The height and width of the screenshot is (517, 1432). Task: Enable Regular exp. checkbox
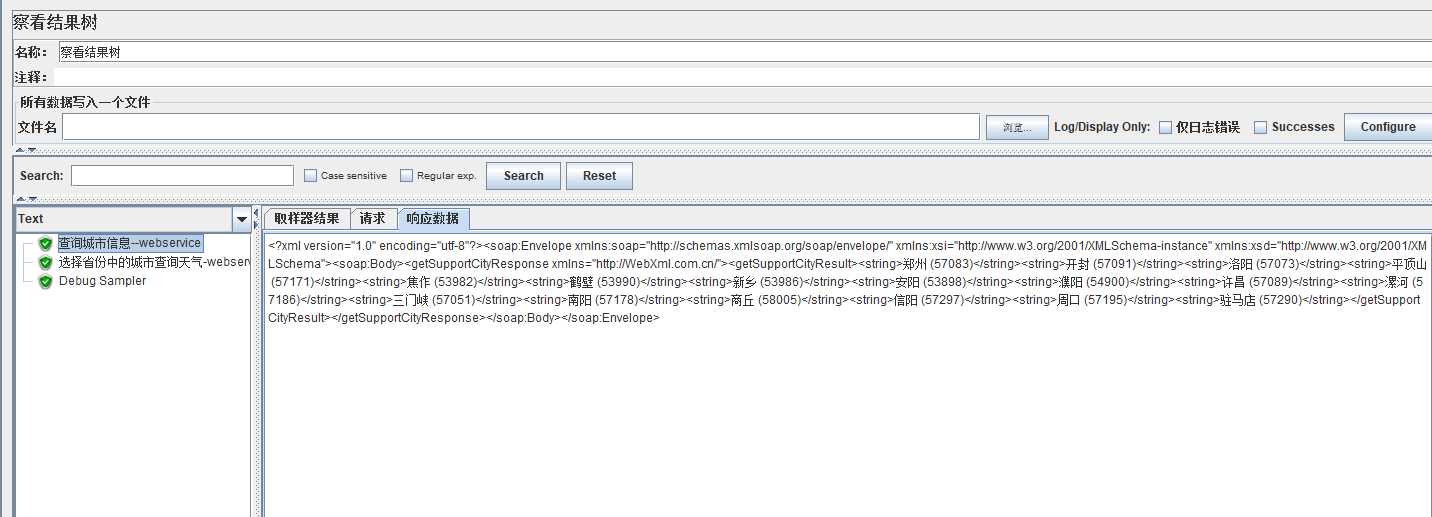coord(406,175)
